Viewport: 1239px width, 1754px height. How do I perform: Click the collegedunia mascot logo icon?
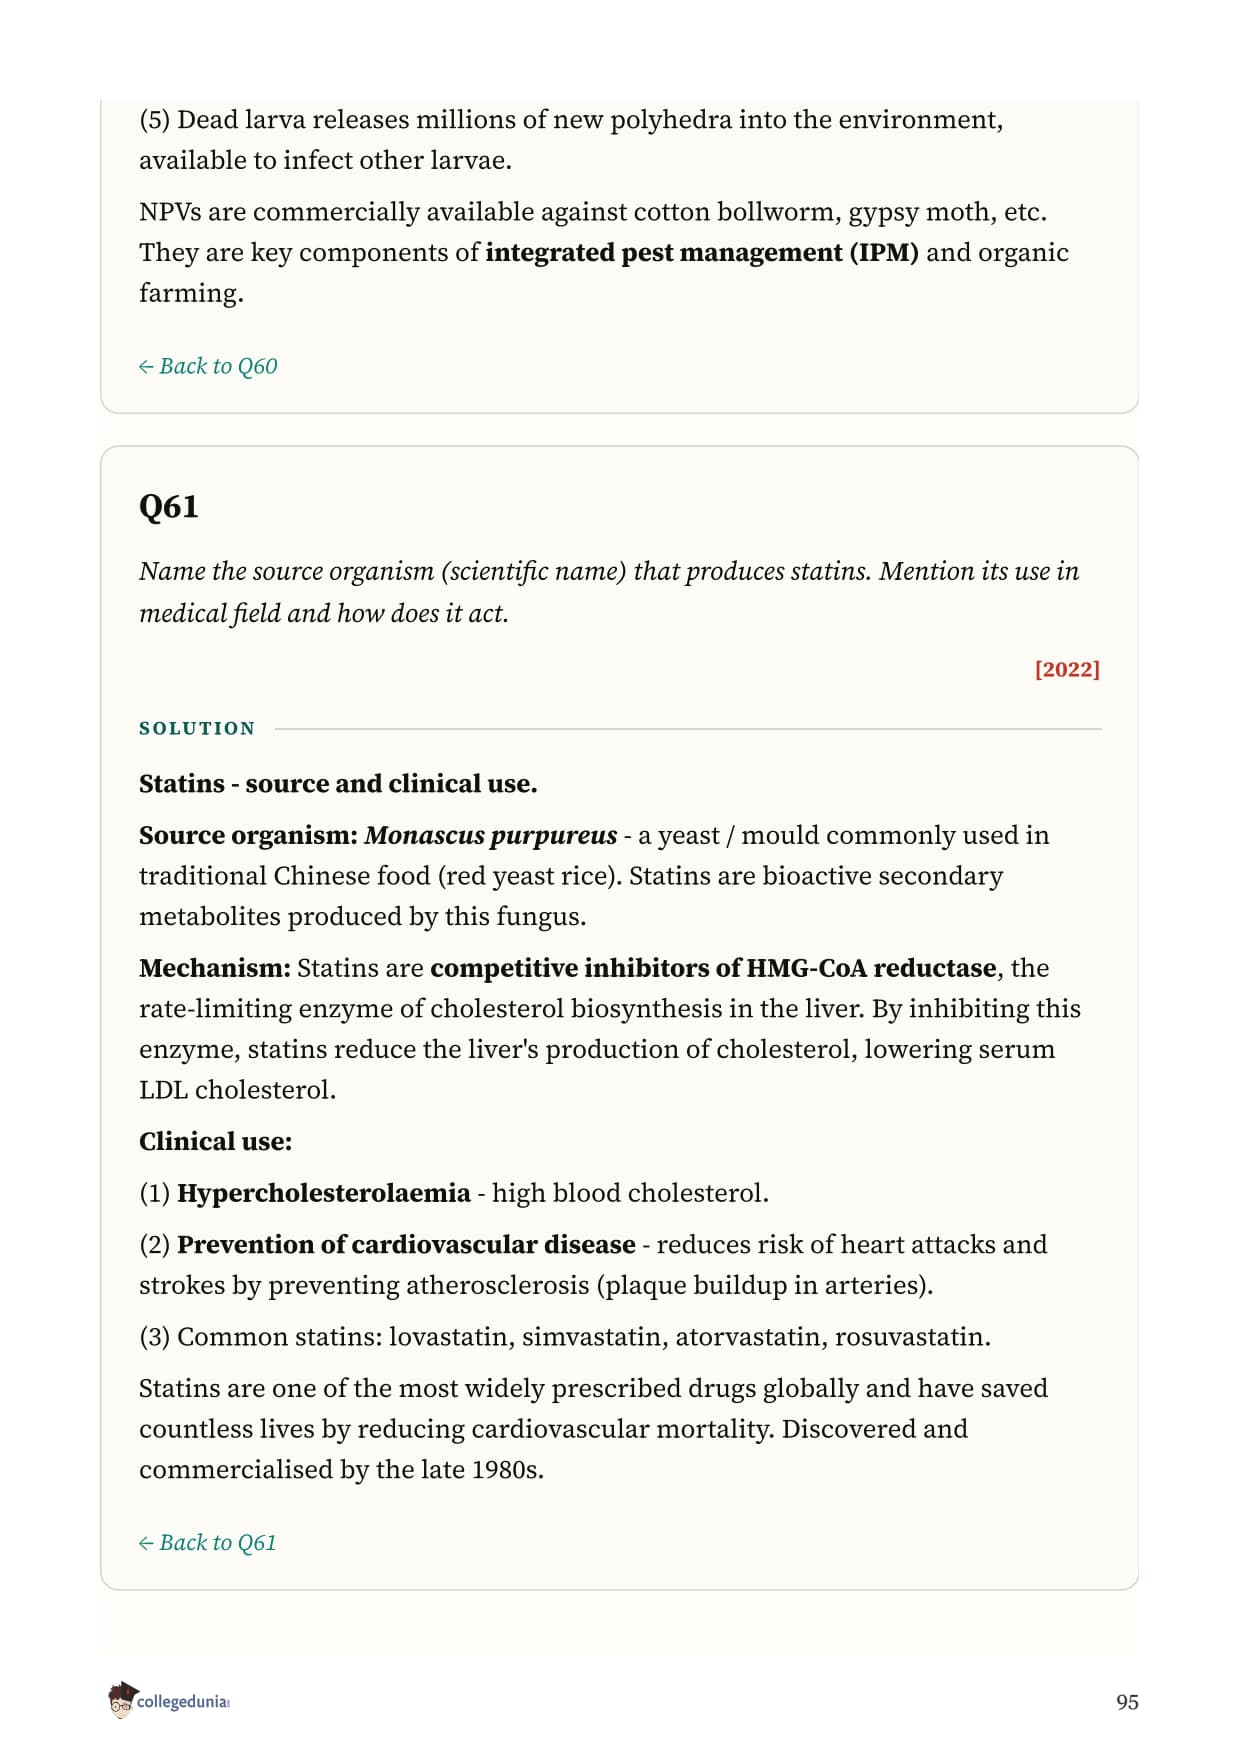[121, 1700]
